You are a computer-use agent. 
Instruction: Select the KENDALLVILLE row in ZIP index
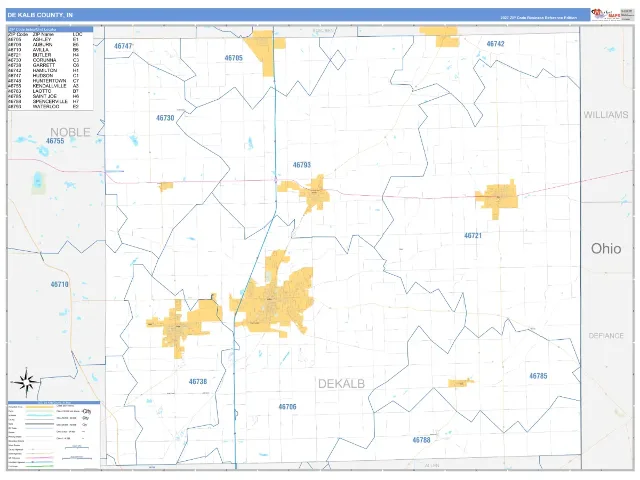point(44,86)
